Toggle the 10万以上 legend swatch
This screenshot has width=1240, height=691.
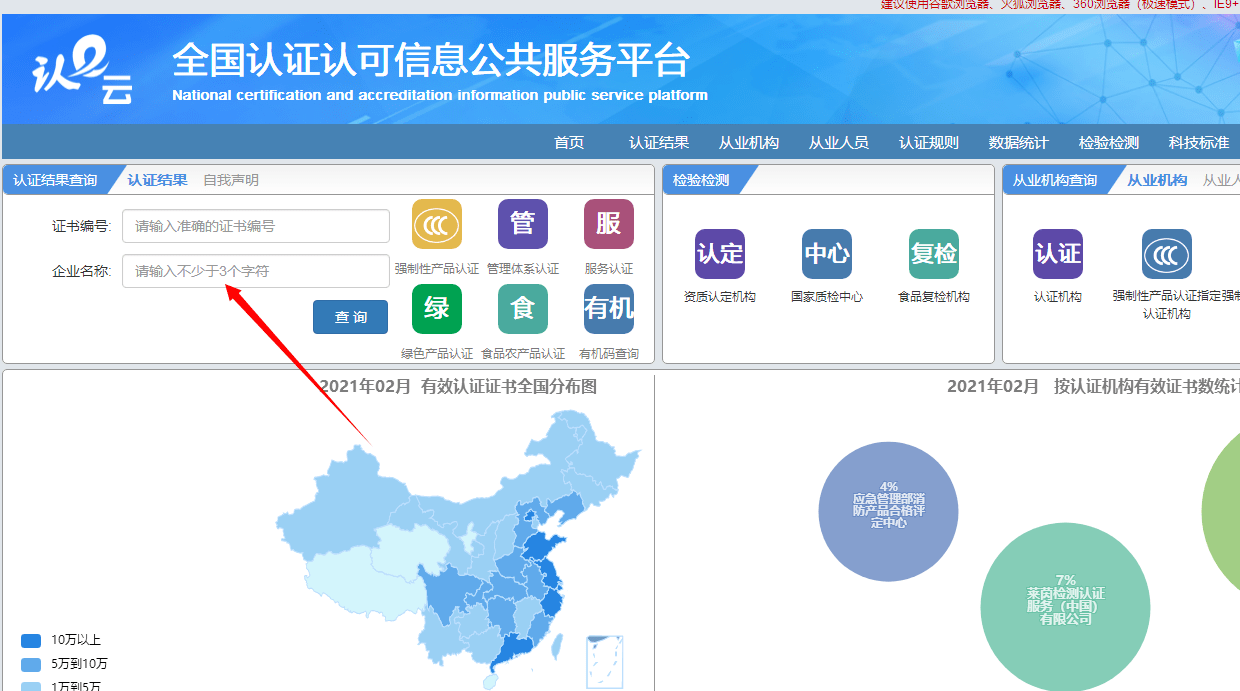click(31, 640)
